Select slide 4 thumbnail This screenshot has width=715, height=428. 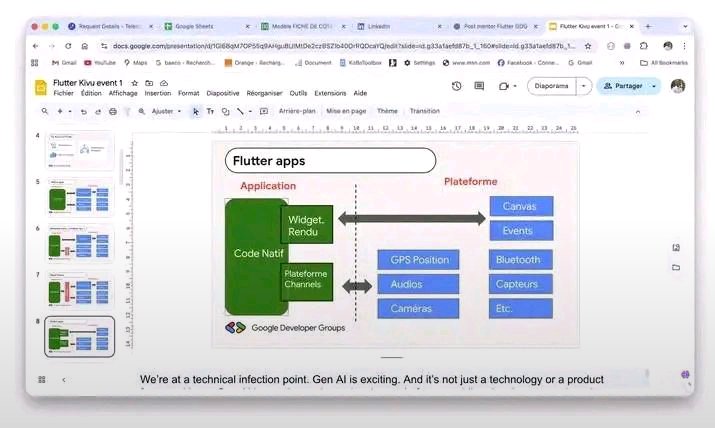pos(80,150)
